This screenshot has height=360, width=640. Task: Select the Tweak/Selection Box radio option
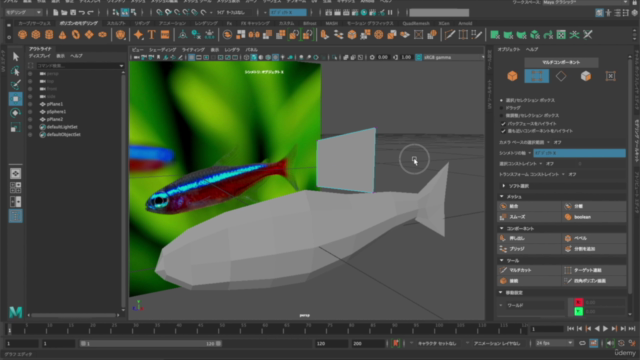(x=502, y=116)
